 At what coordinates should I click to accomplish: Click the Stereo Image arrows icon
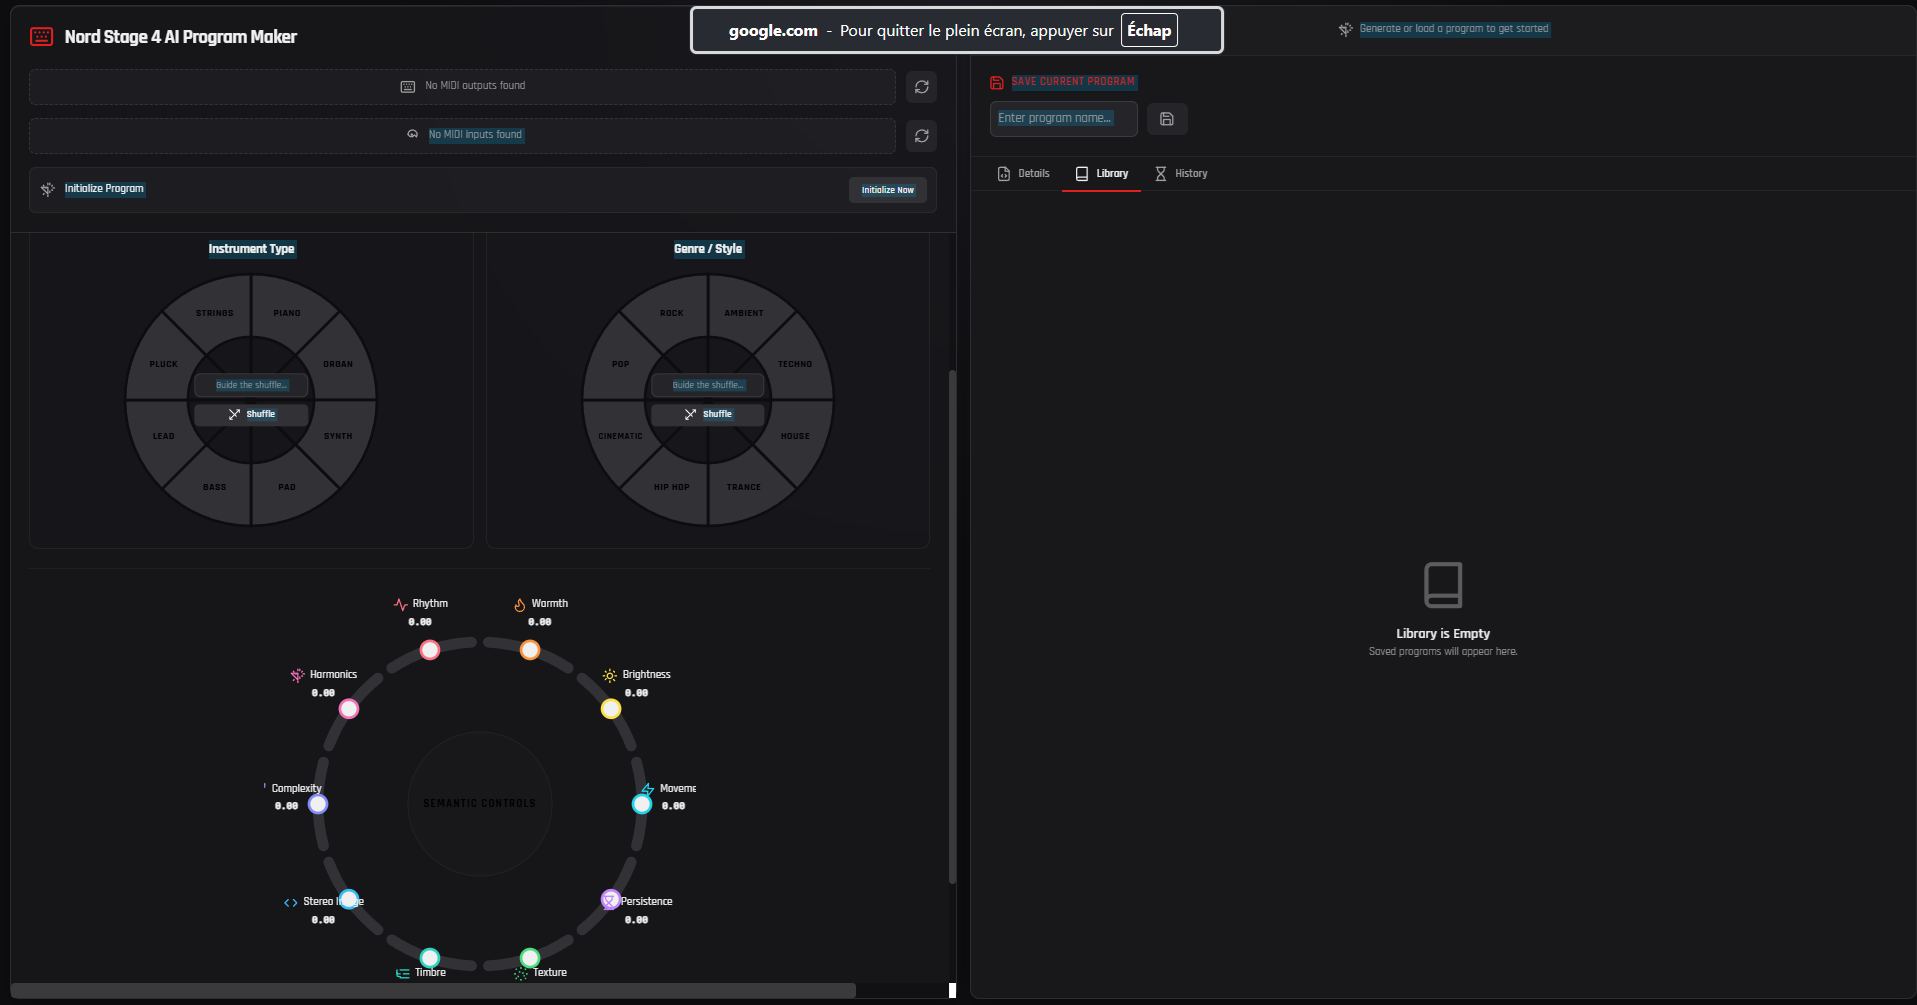tap(290, 902)
